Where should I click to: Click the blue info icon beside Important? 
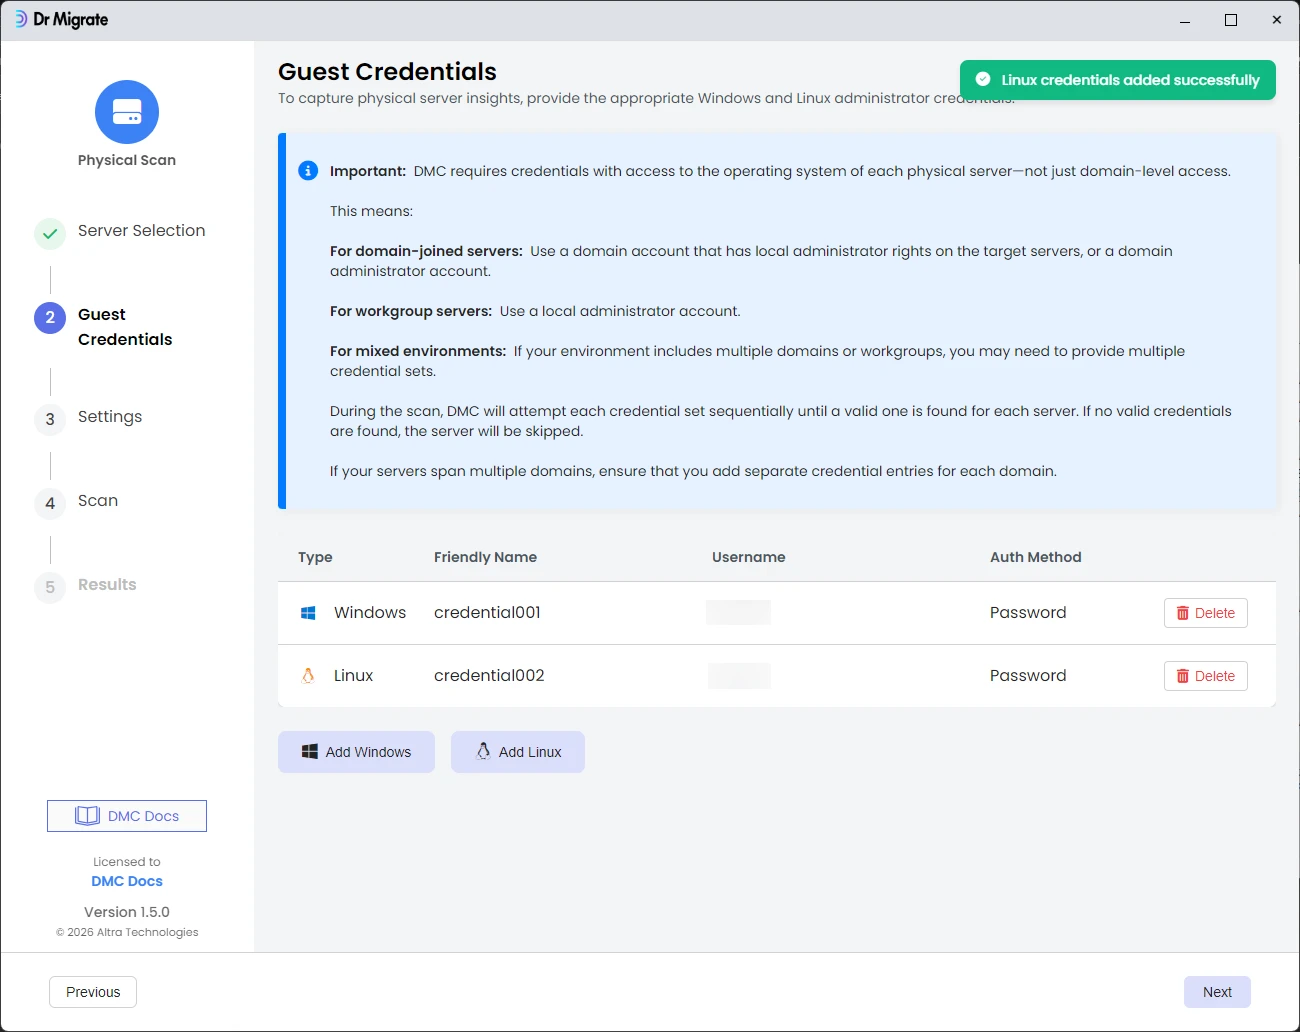tap(308, 171)
